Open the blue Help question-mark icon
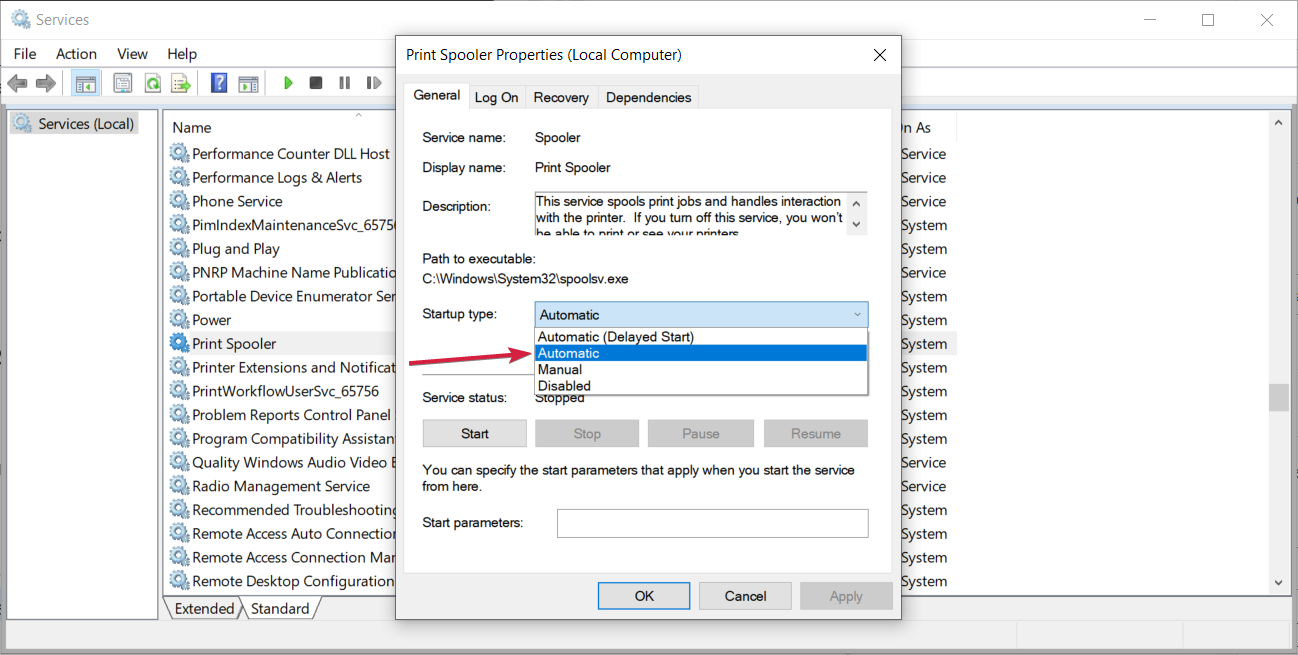The image size is (1298, 655). coord(219,83)
